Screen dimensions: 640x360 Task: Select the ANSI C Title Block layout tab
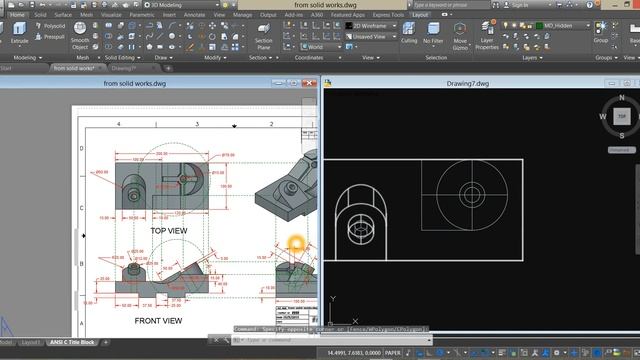(72, 342)
